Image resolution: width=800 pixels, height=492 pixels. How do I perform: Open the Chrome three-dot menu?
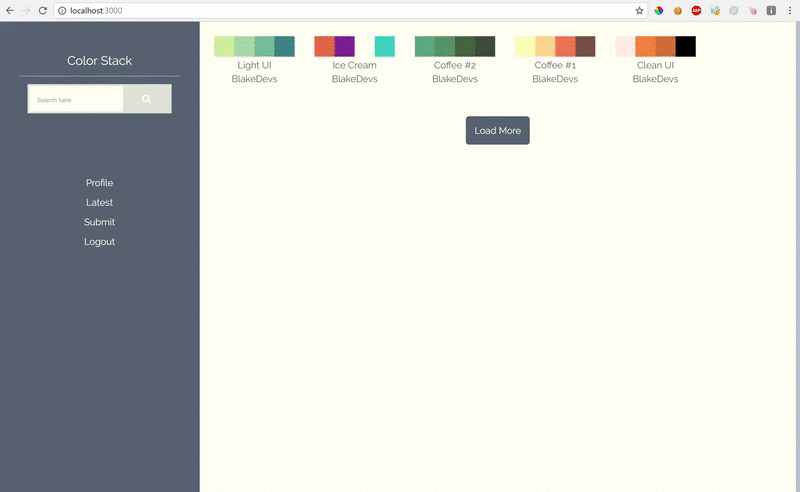[x=790, y=10]
